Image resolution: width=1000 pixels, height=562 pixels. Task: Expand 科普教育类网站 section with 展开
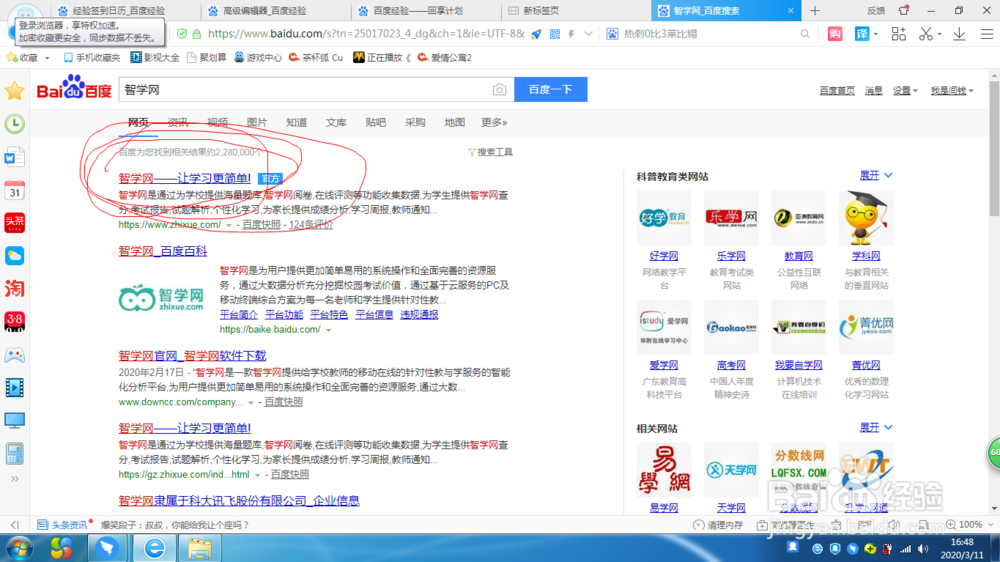coord(876,175)
